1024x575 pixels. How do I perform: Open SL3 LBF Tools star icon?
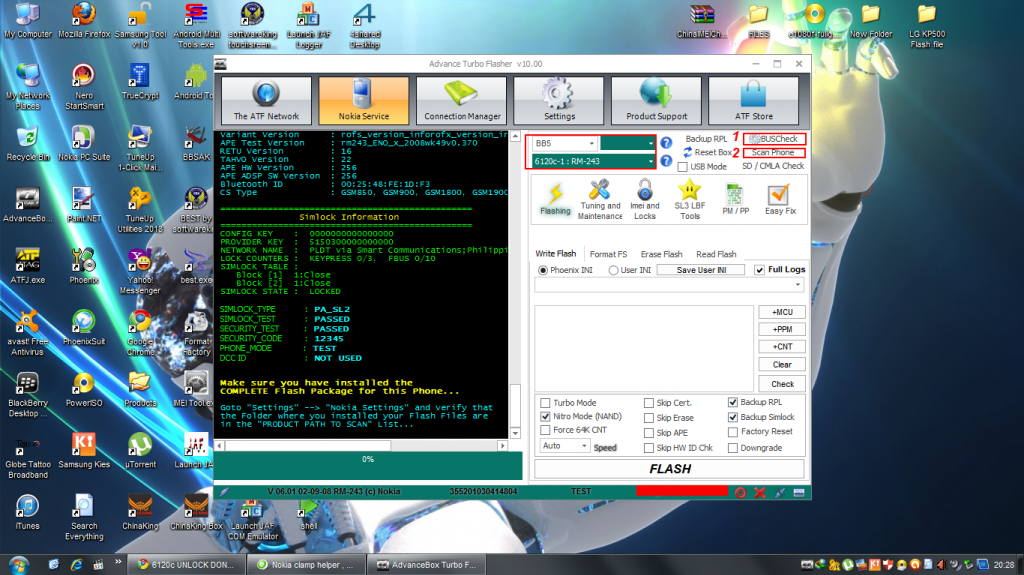(690, 199)
